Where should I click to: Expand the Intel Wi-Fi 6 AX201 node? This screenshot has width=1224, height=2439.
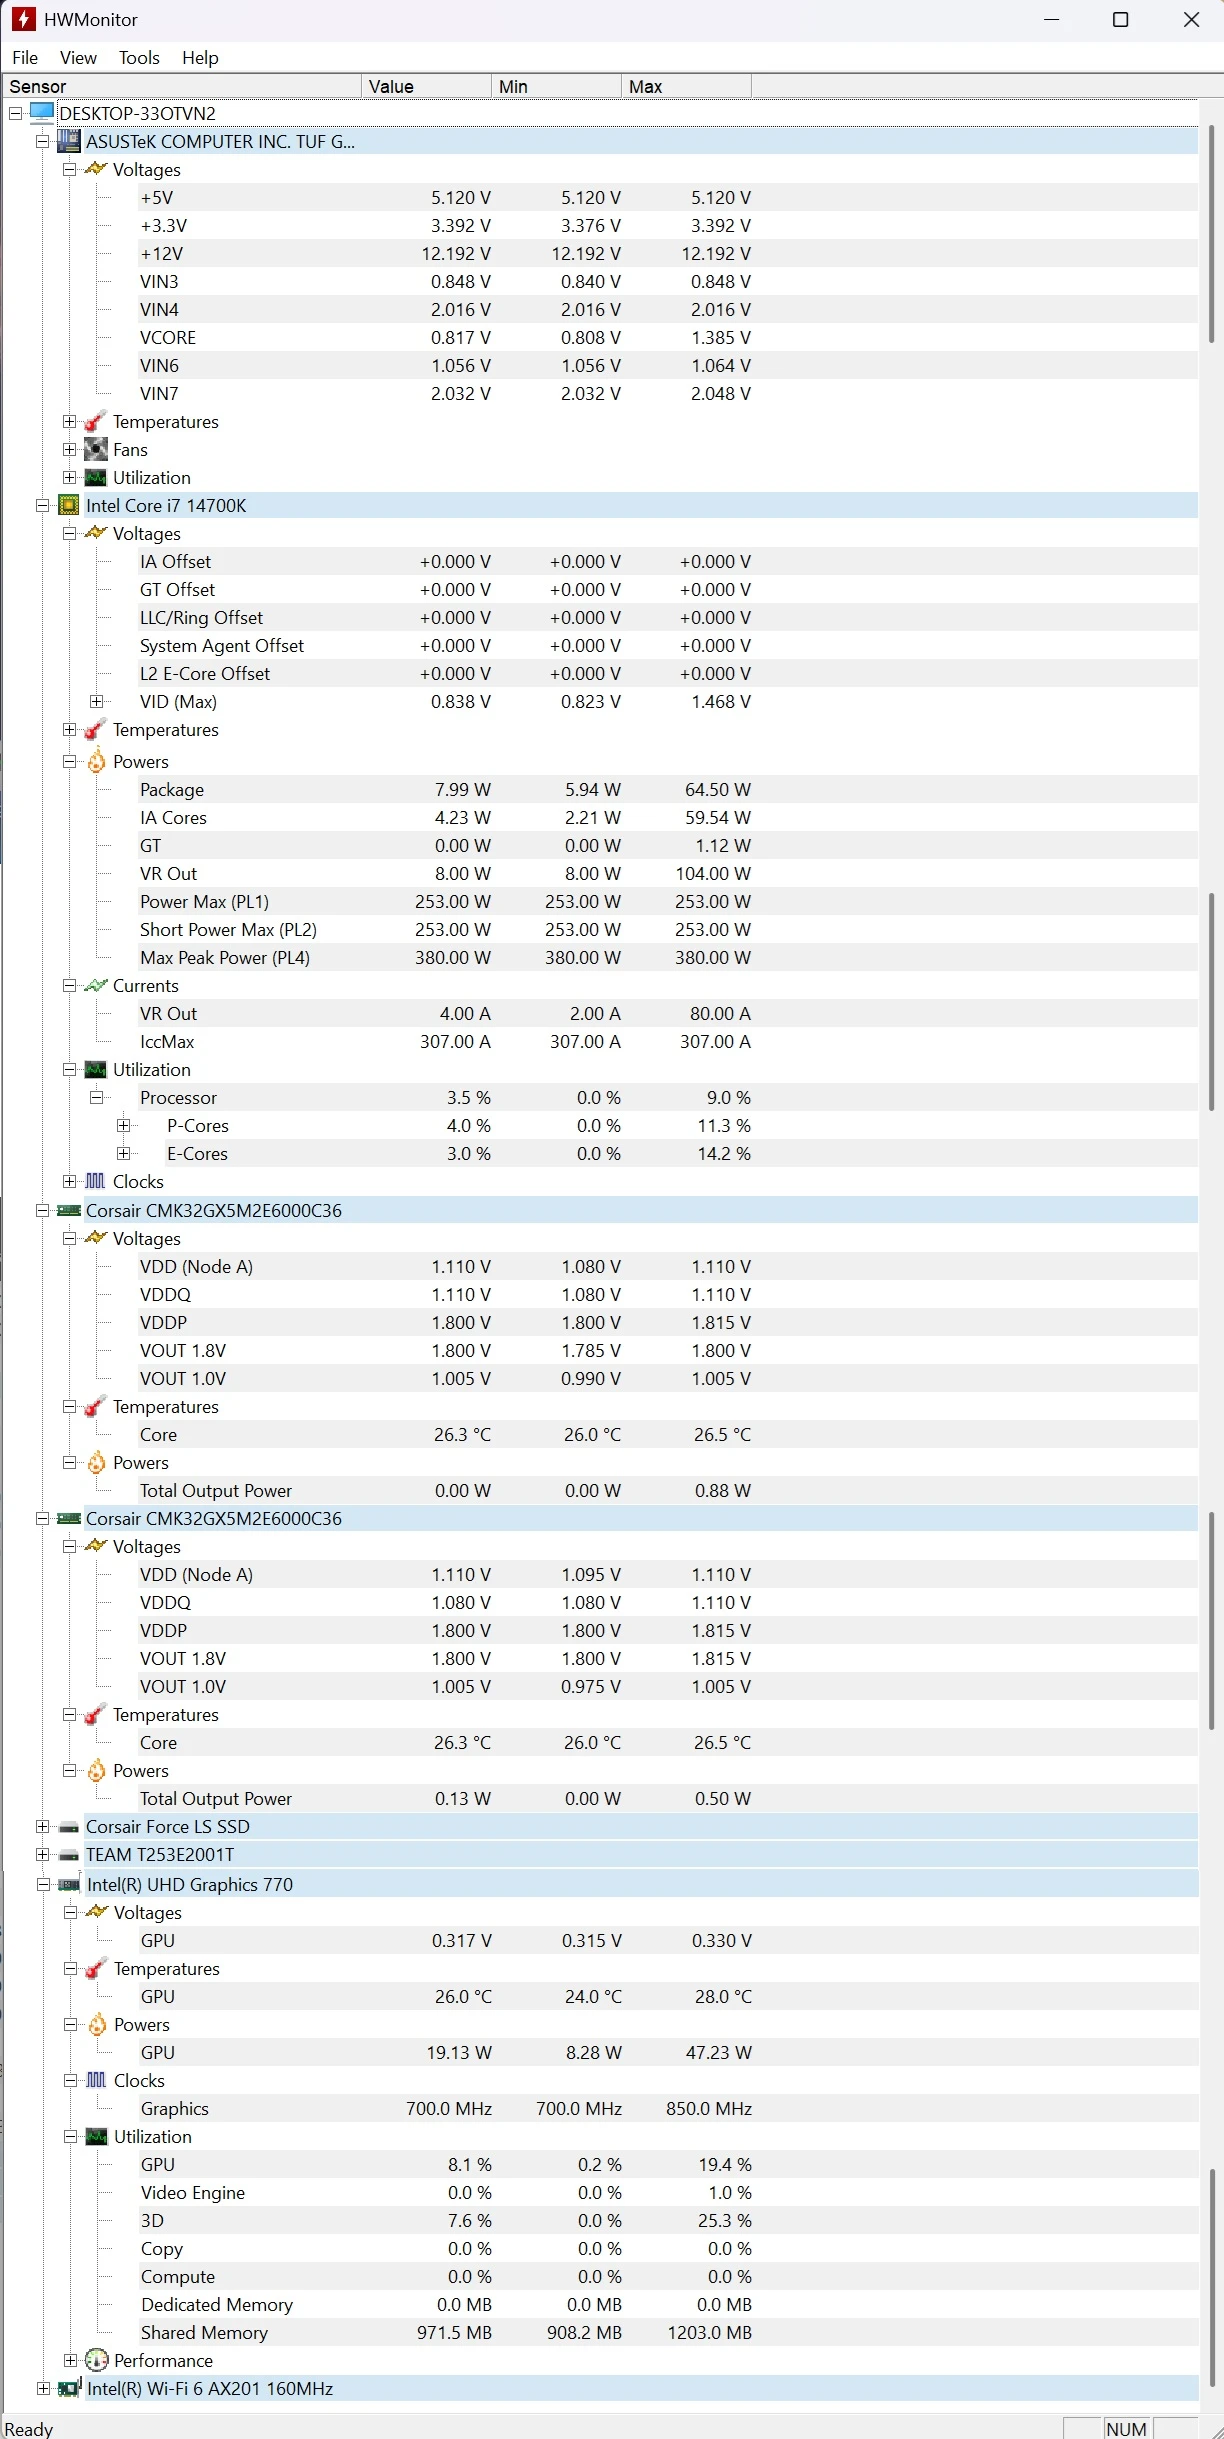44,2388
